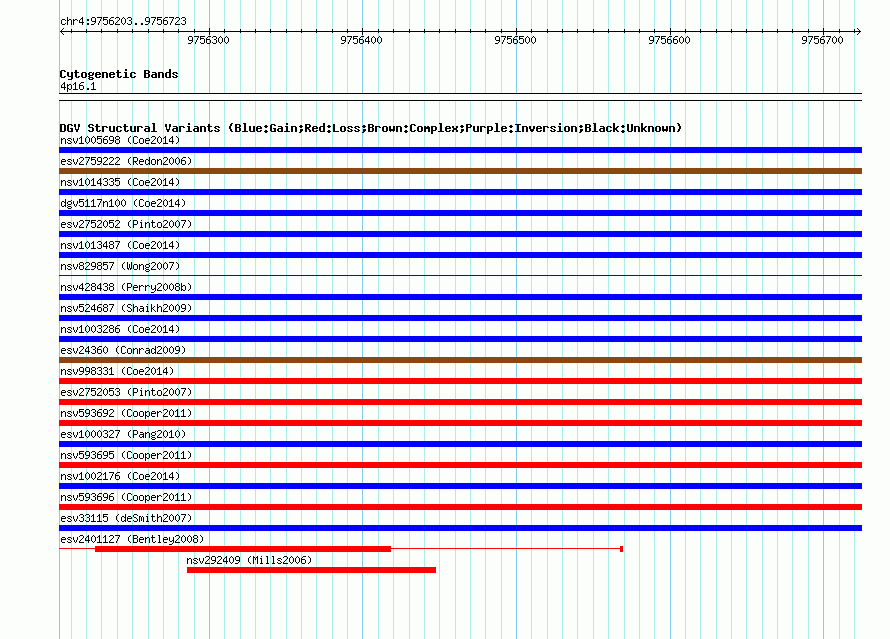Click the esv33115 (deSmith2007) label
The width and height of the screenshot is (890, 639).
coord(126,518)
